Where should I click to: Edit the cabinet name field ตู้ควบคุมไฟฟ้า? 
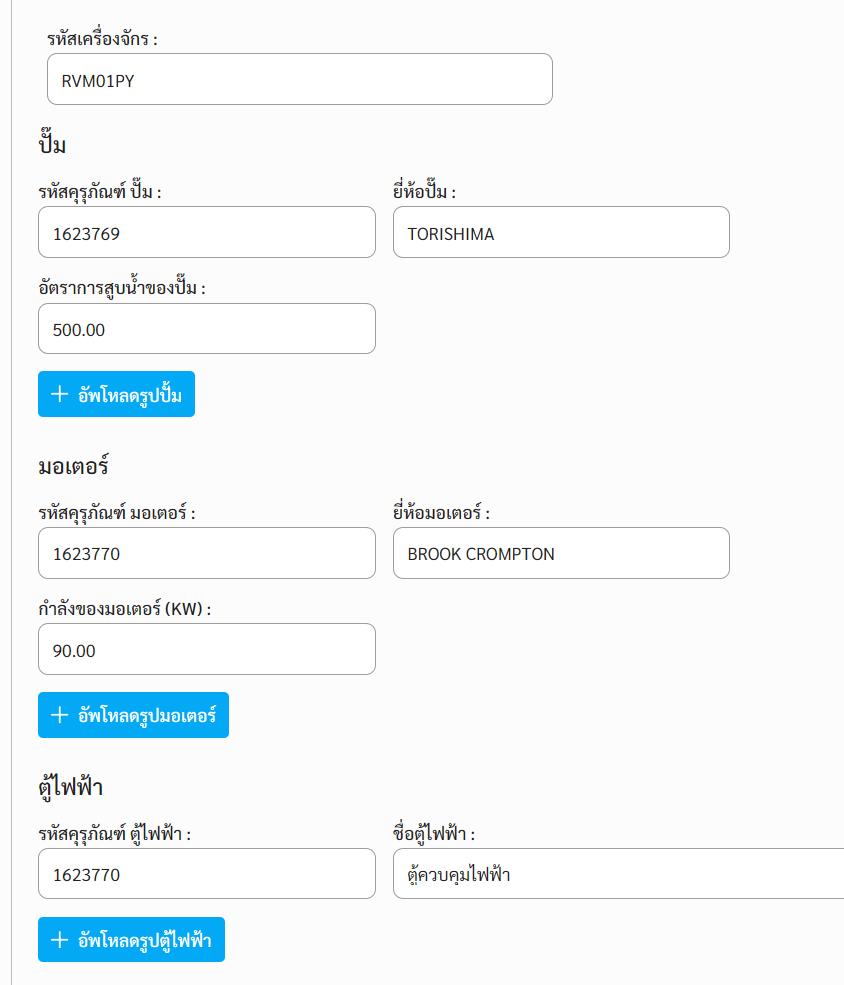click(x=619, y=873)
